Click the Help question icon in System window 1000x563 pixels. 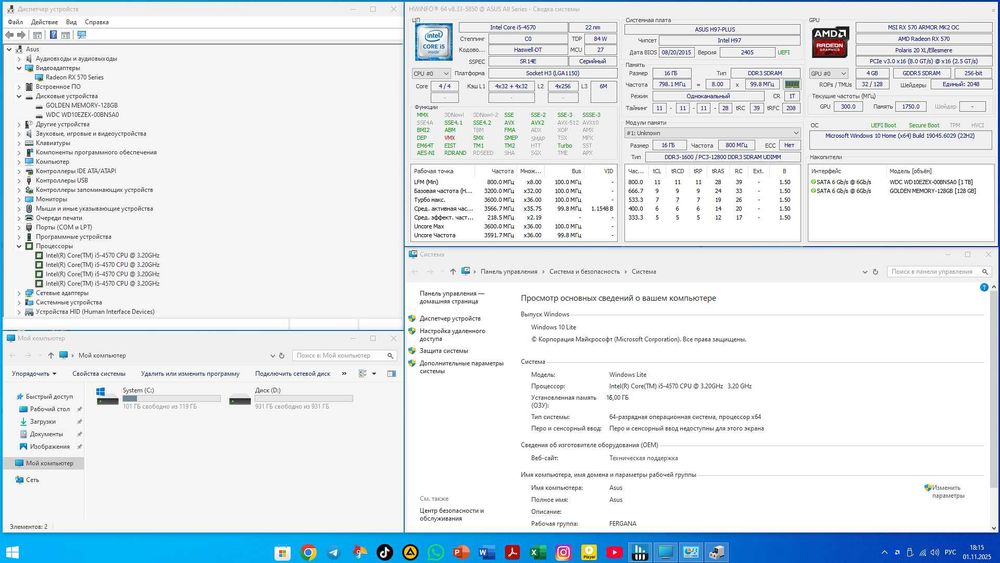(983, 288)
